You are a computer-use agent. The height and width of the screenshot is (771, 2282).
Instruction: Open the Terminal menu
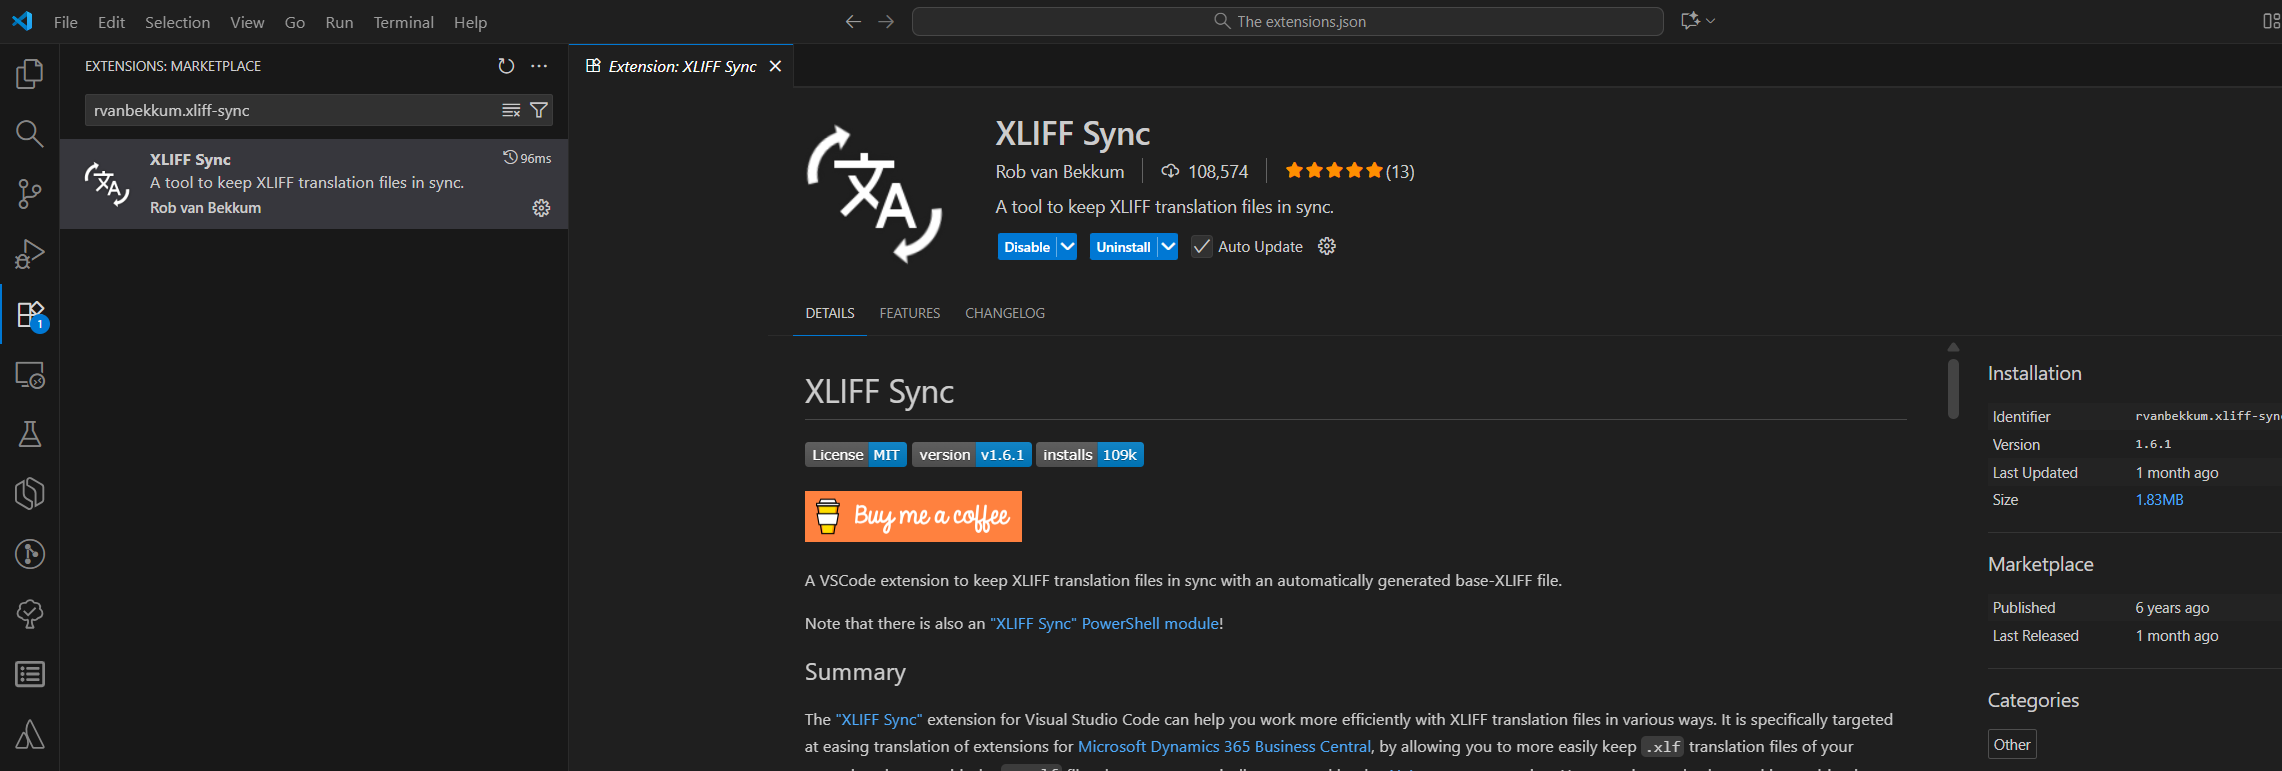tap(403, 22)
